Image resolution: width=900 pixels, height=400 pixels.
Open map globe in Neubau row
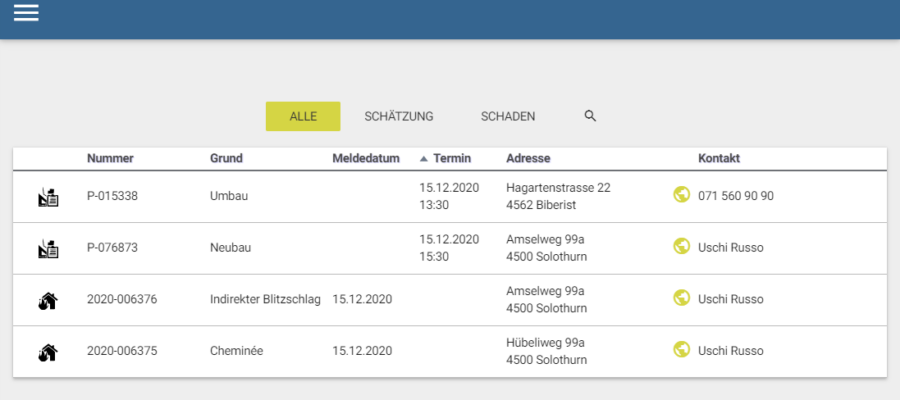pos(682,246)
